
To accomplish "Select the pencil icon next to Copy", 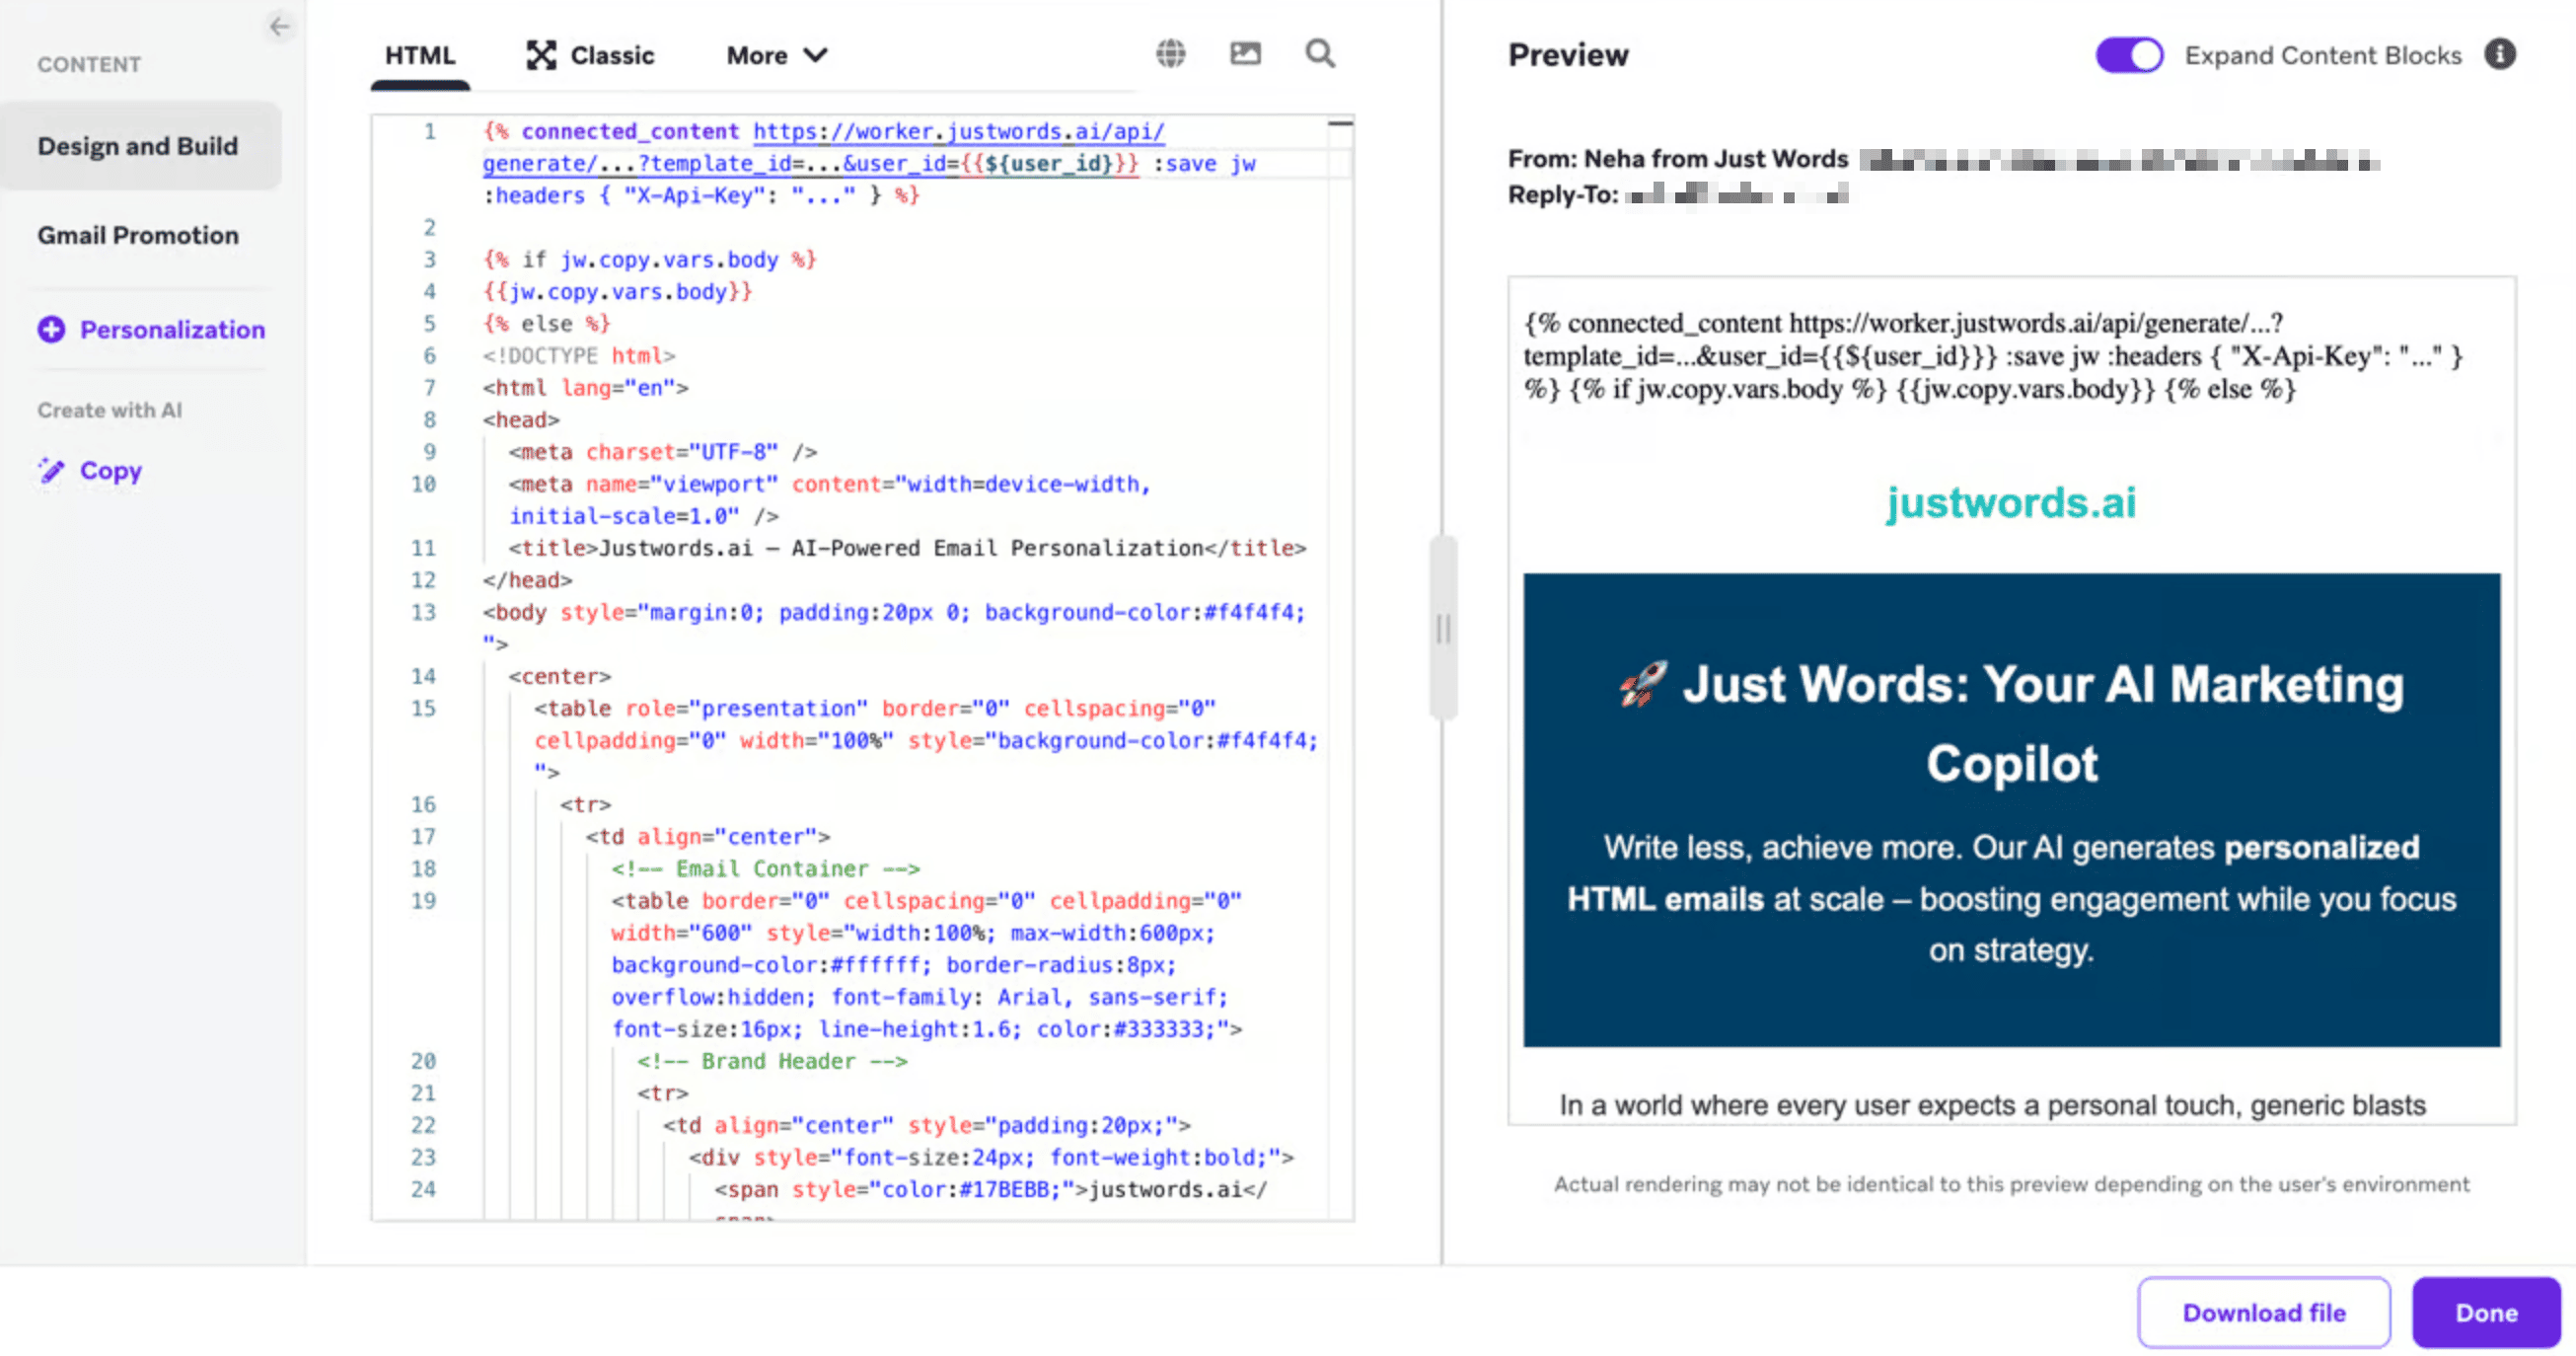I will pos(51,470).
